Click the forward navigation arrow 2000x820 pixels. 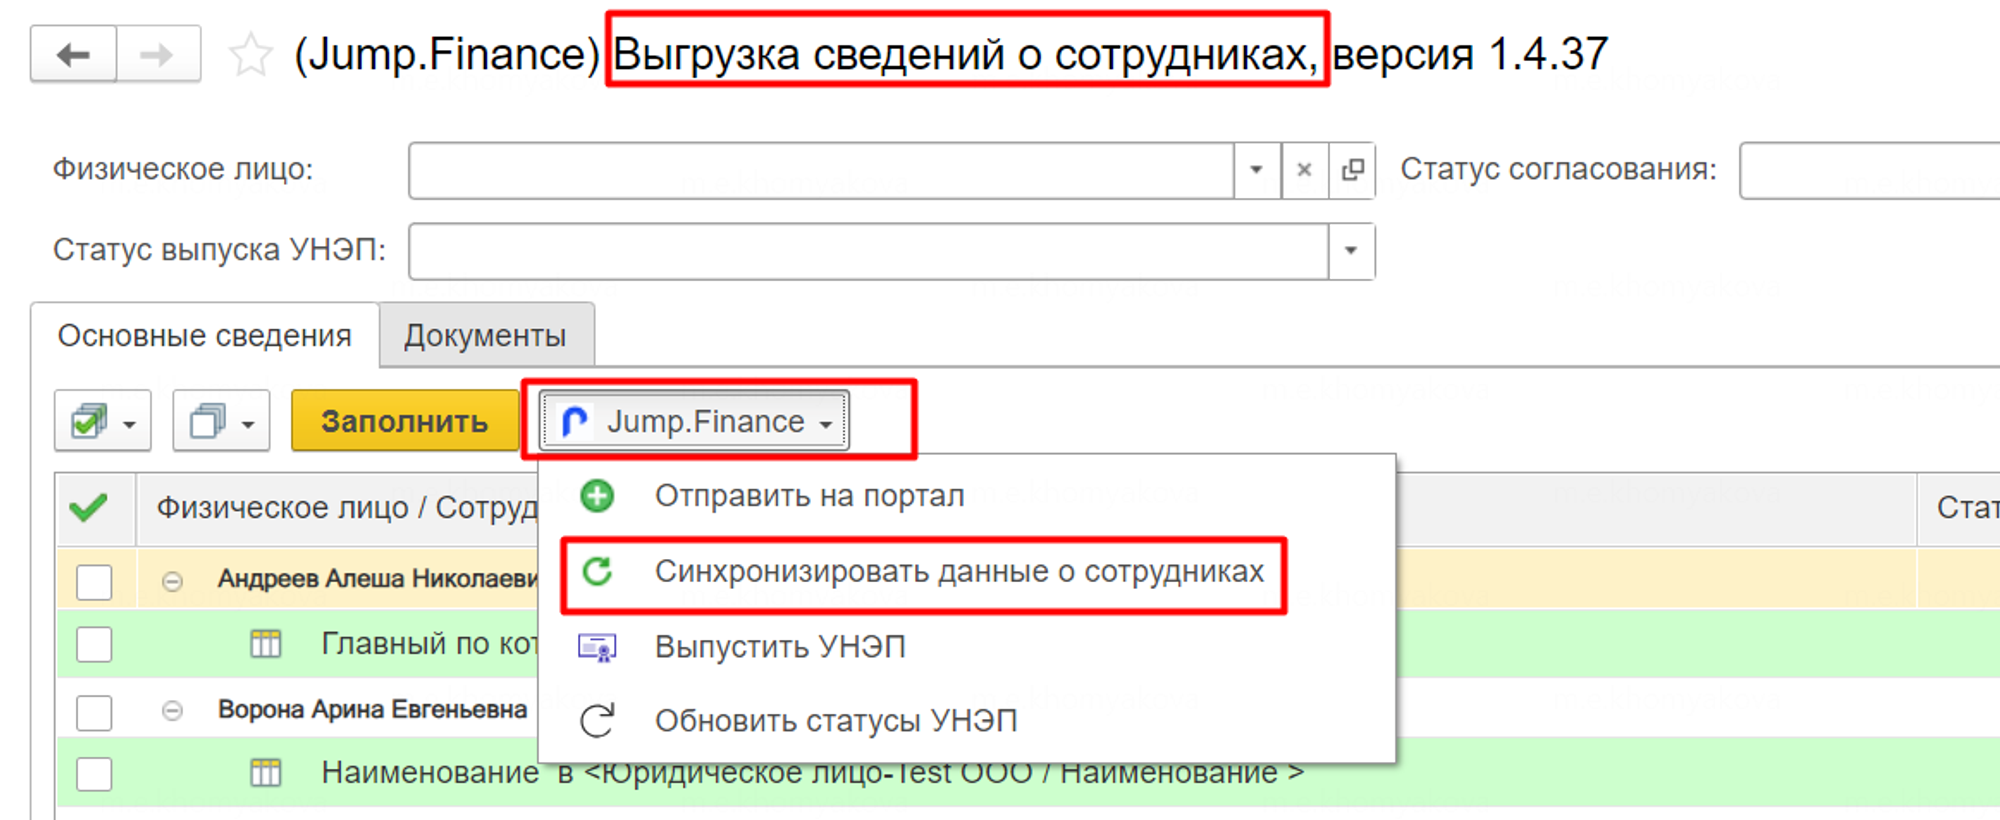coord(158,54)
